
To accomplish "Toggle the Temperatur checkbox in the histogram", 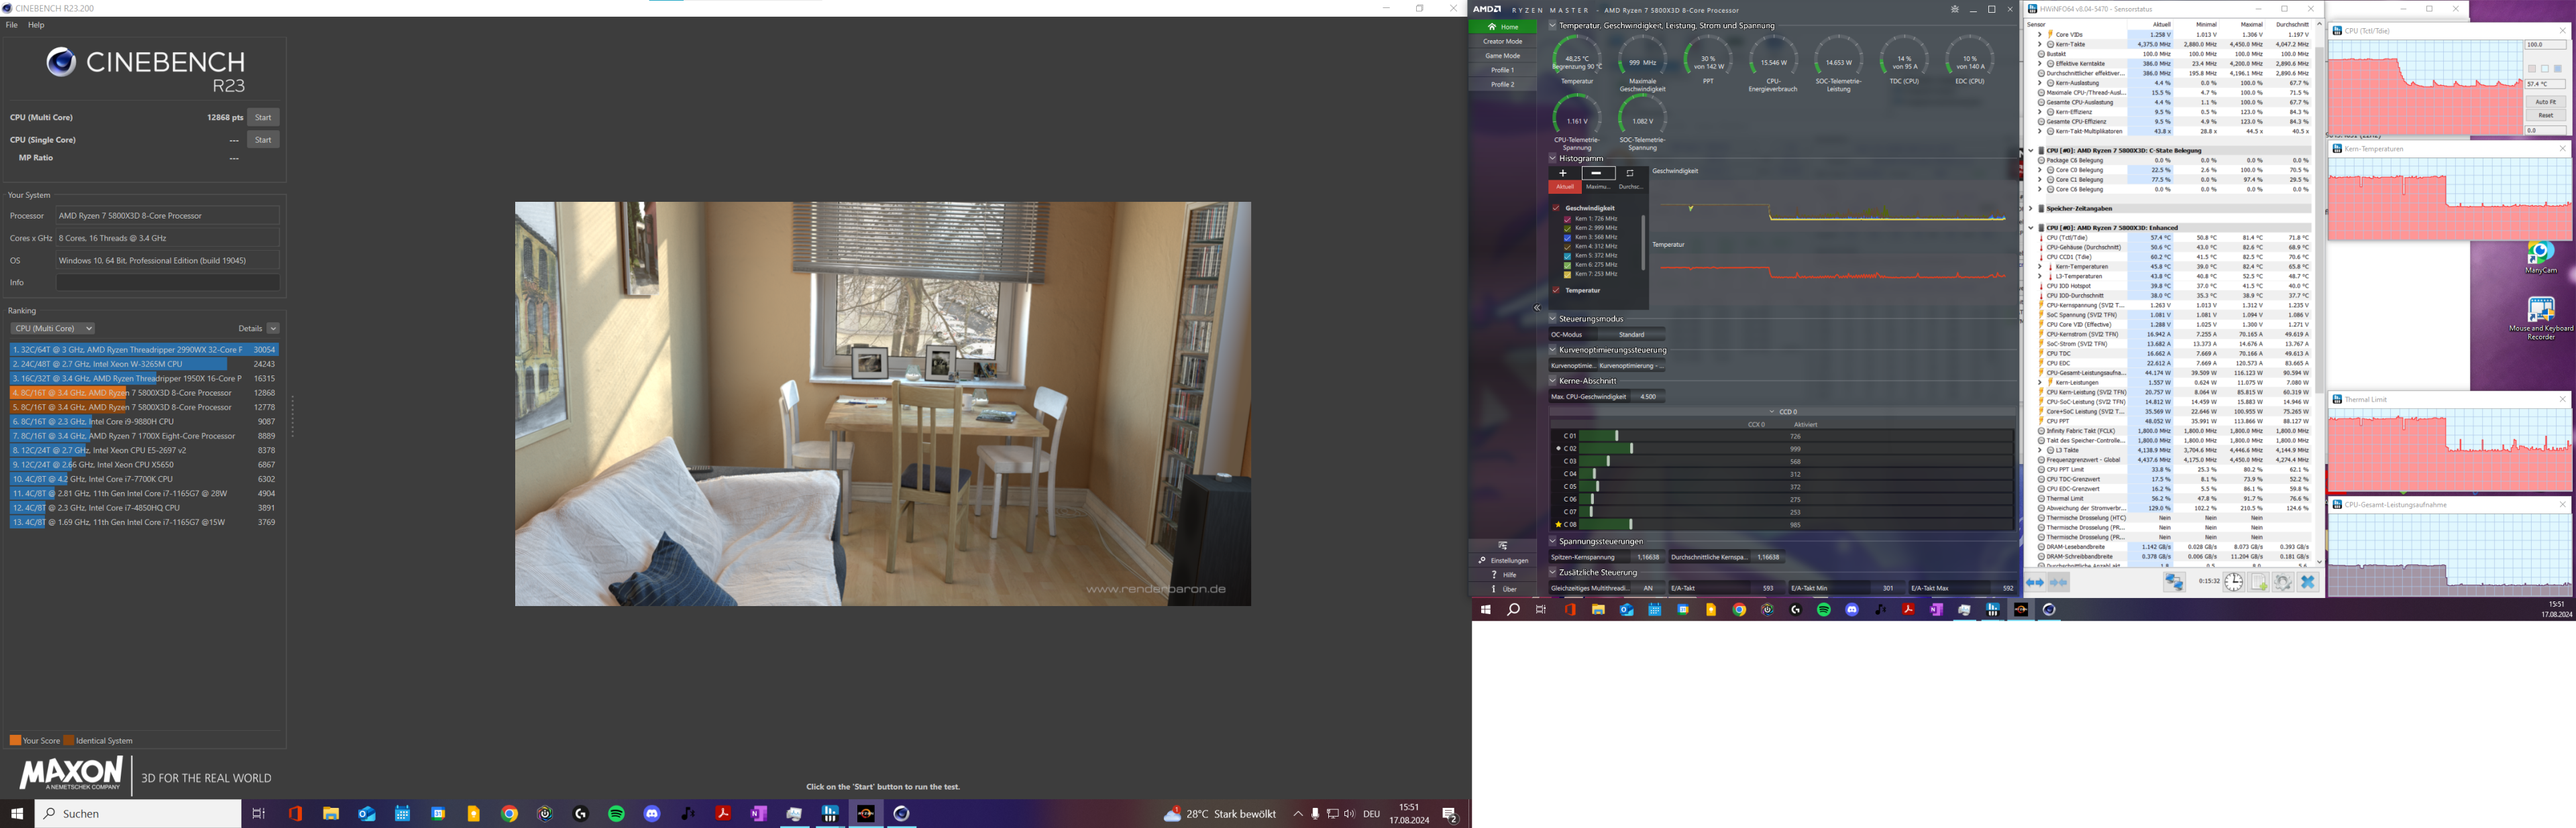I will tap(1556, 290).
